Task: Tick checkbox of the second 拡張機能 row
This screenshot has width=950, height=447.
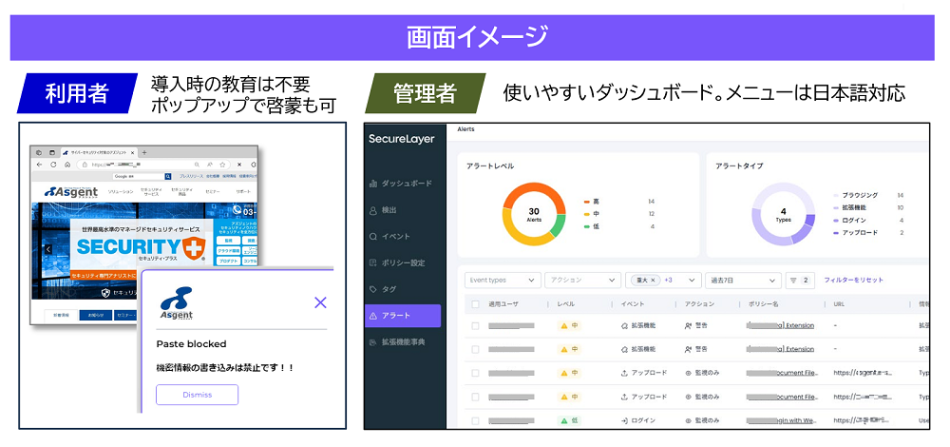Action: click(x=475, y=349)
